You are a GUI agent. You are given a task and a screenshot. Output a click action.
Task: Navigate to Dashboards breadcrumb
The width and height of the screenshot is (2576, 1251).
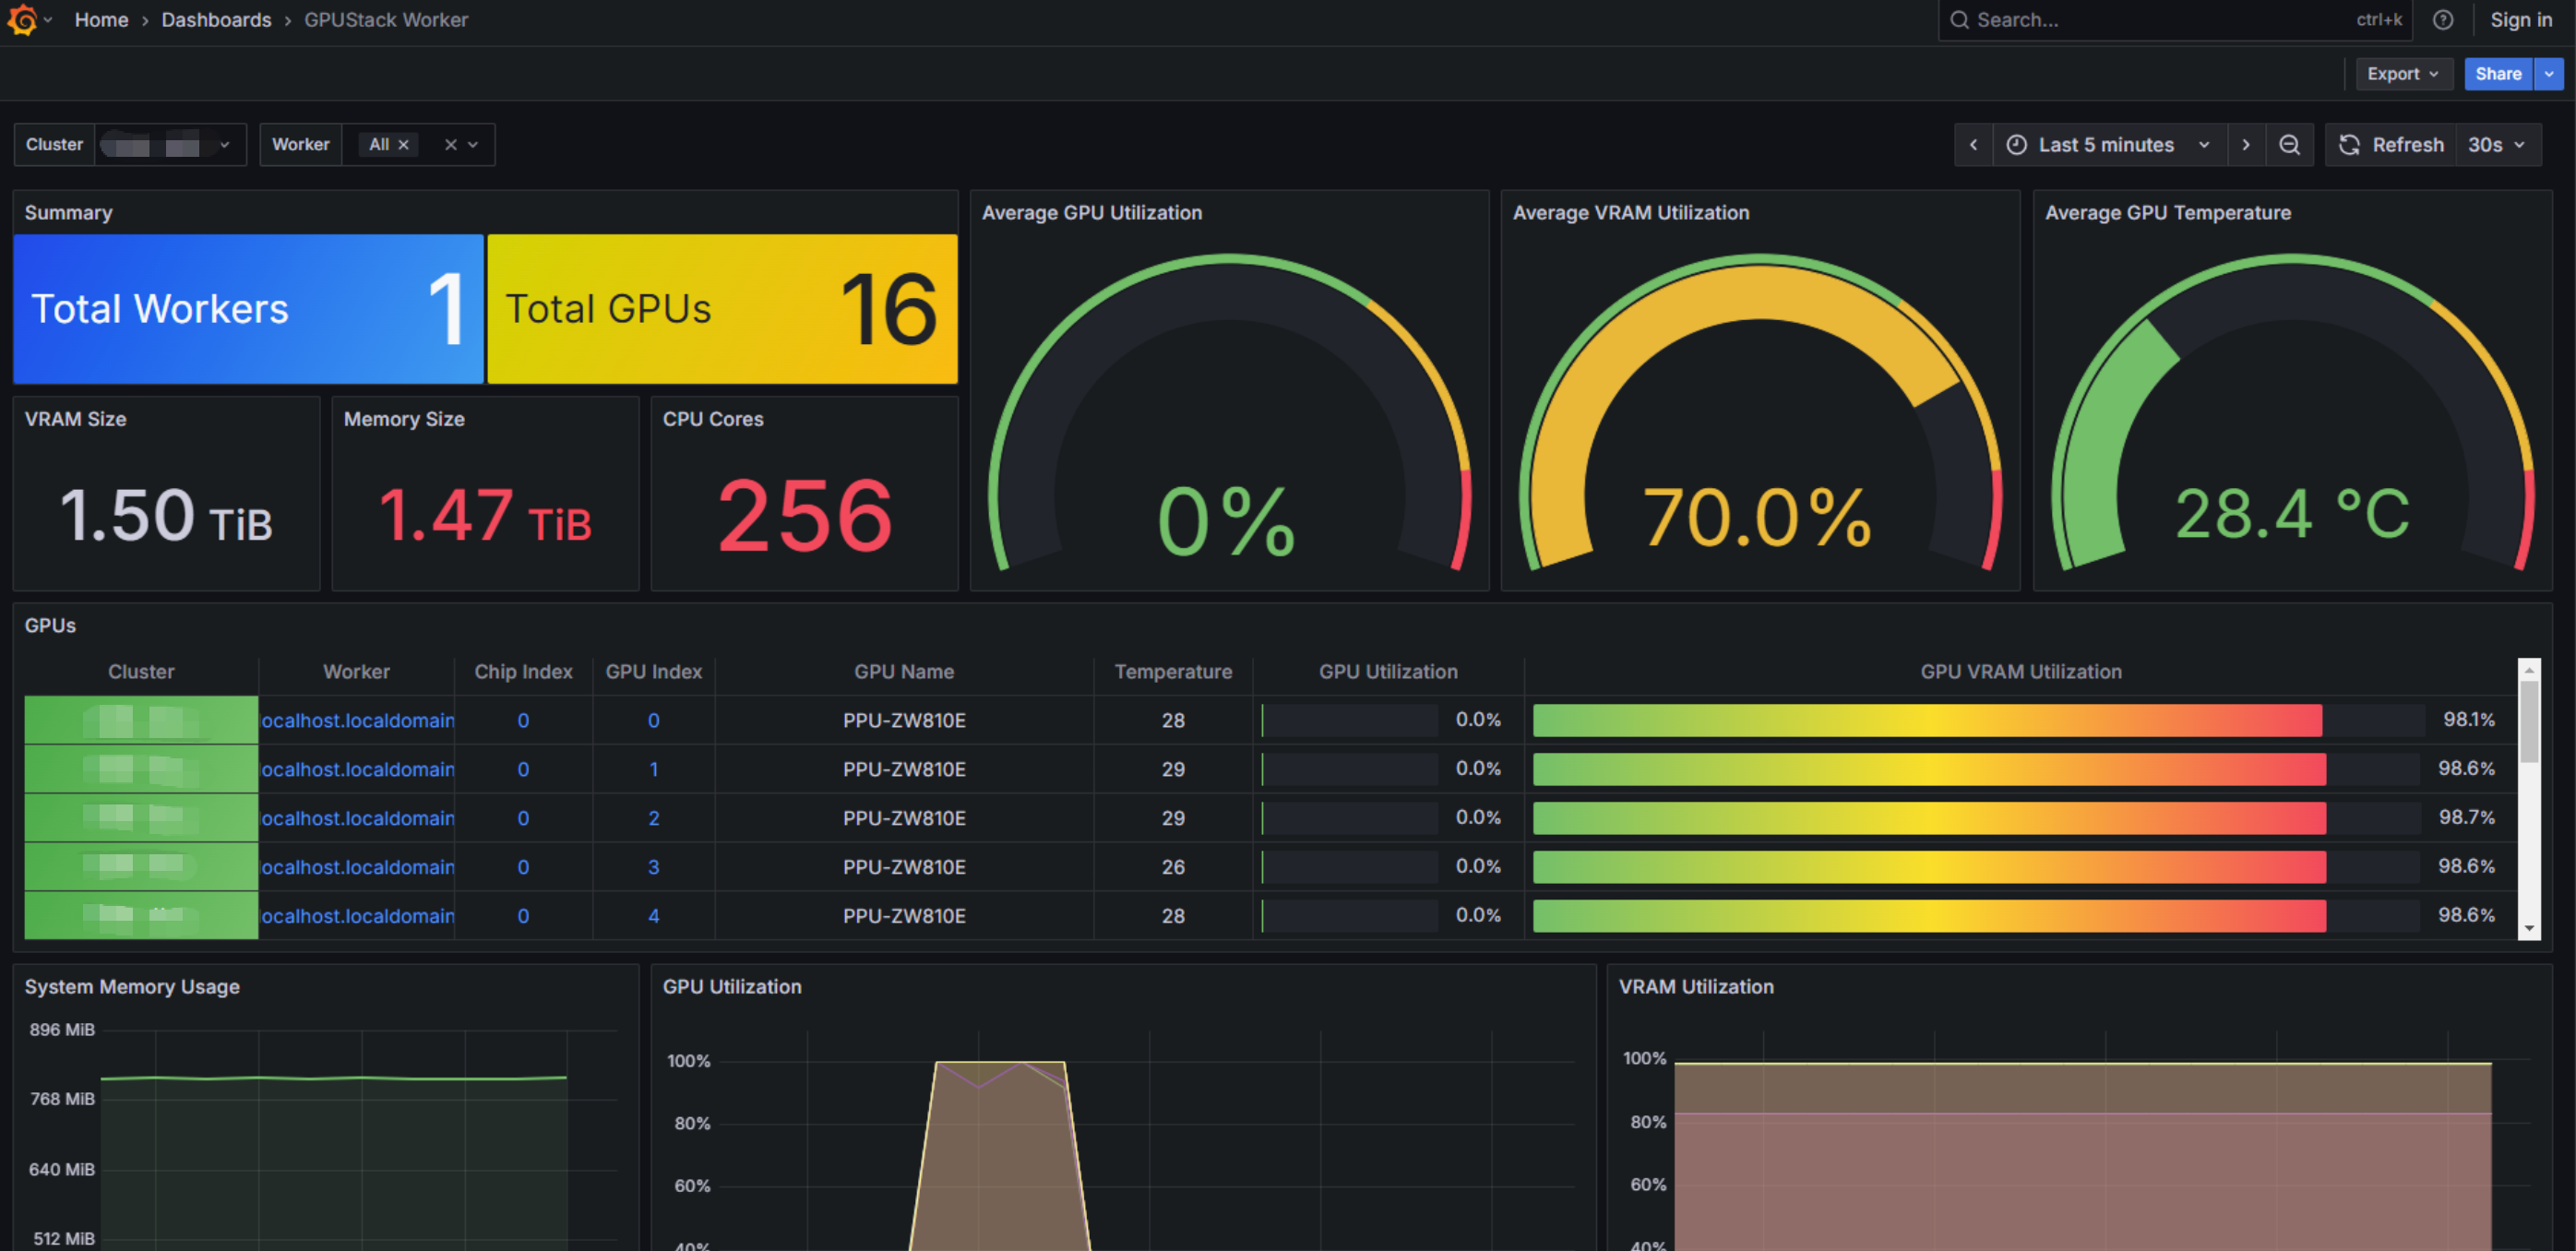pyautogui.click(x=216, y=20)
